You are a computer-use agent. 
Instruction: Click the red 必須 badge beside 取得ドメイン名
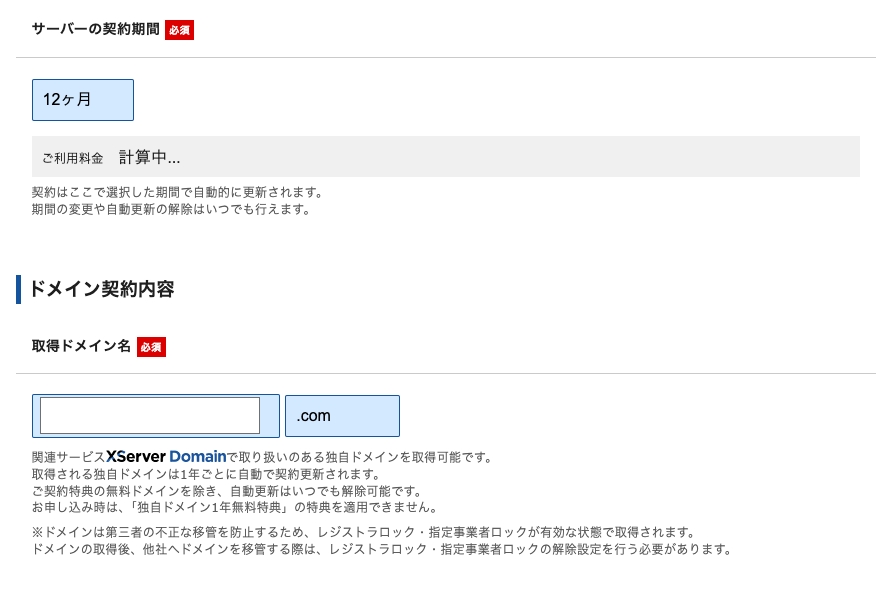click(x=151, y=347)
